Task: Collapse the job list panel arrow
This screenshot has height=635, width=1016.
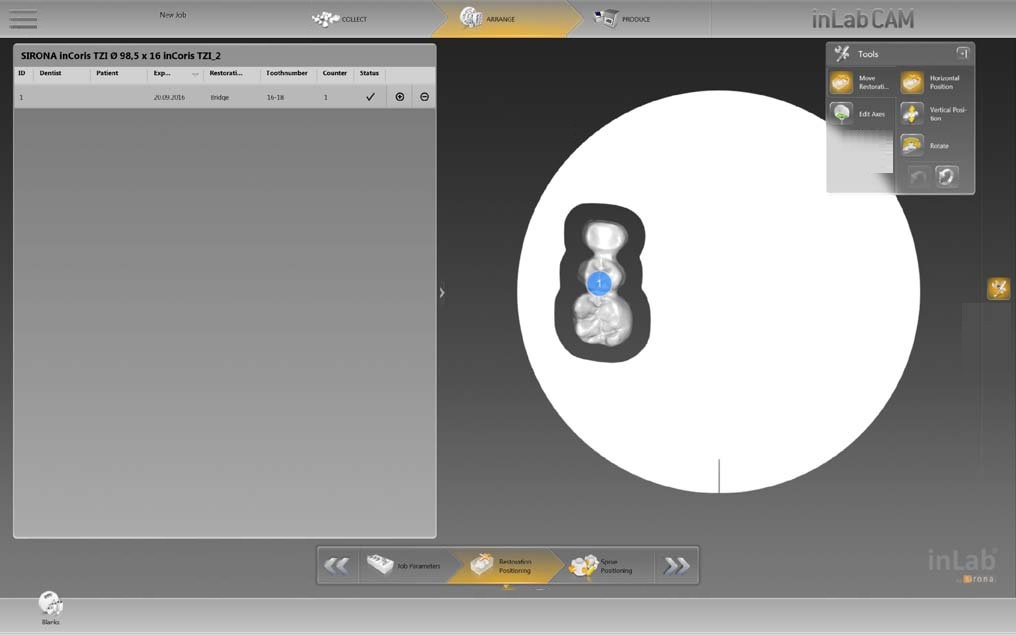Action: (442, 292)
